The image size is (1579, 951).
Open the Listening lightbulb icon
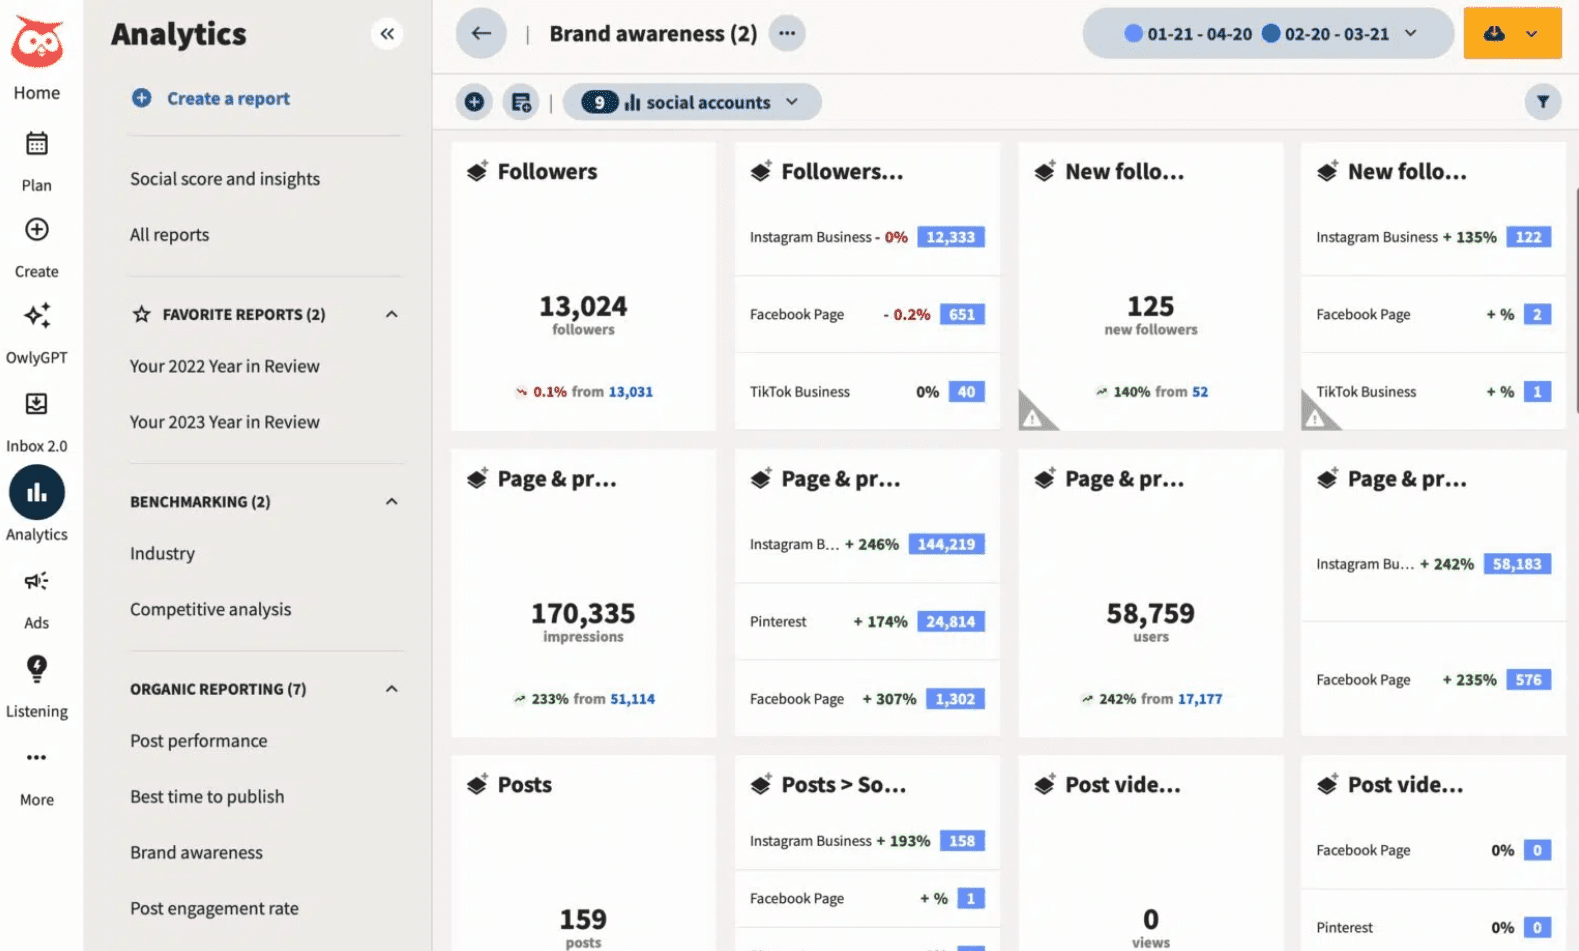coord(37,668)
